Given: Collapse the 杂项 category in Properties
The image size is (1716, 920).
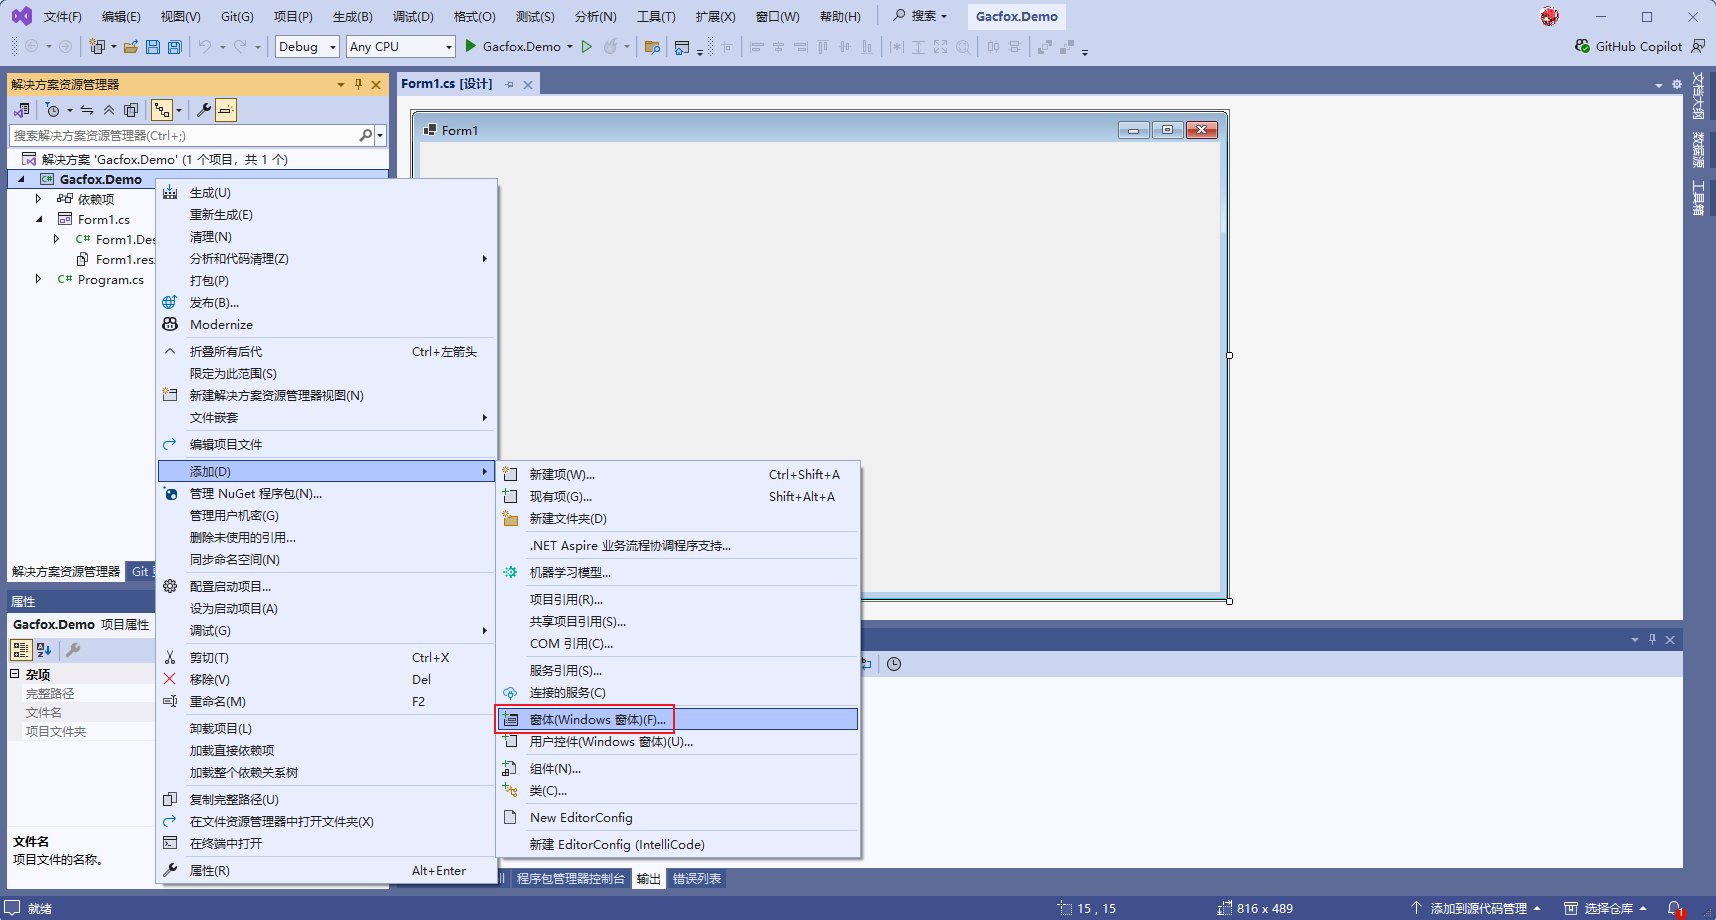Looking at the screenshot, I should tap(15, 674).
